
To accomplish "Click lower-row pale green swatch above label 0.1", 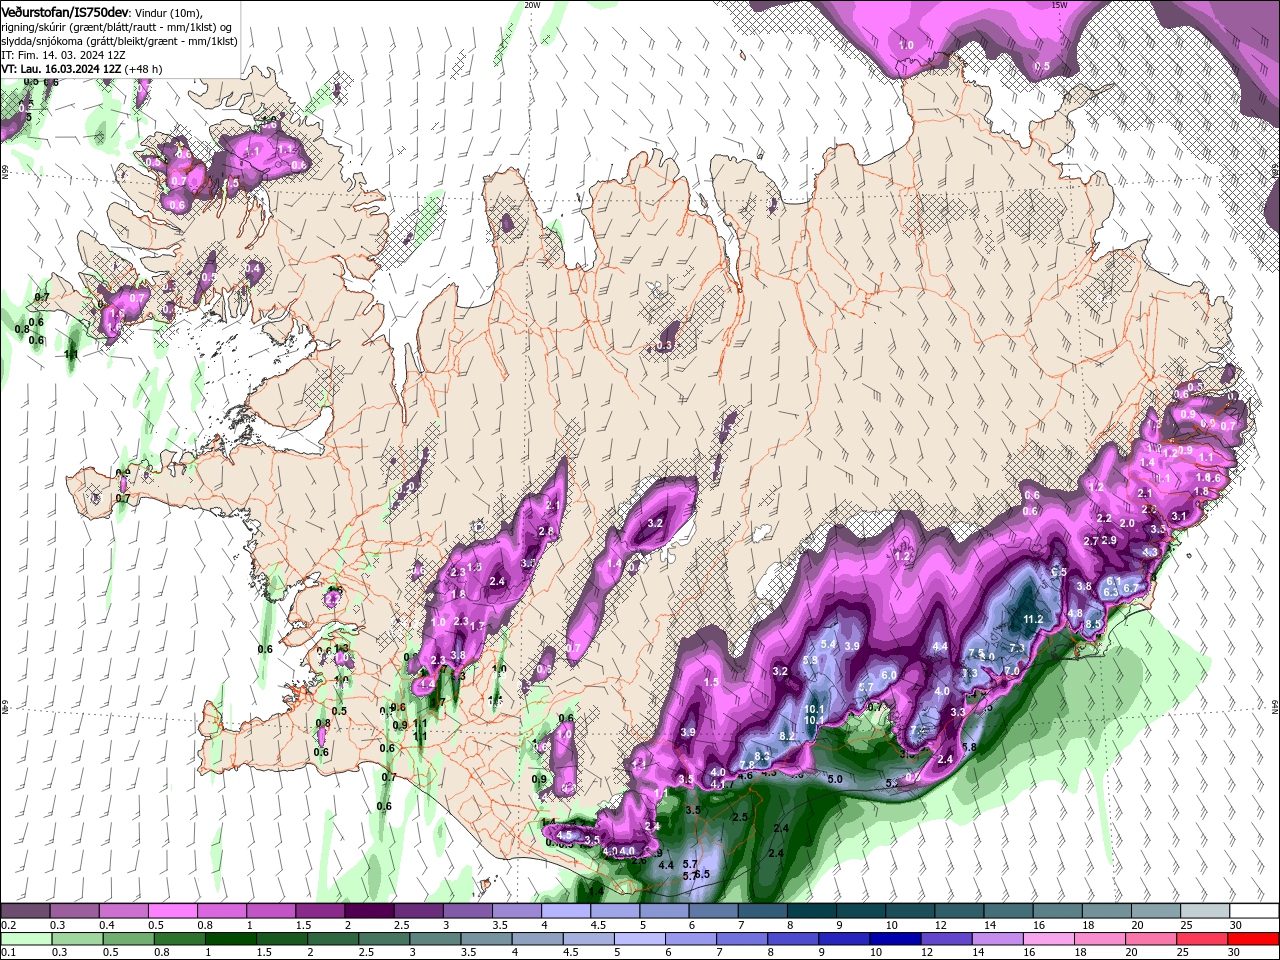I will click(25, 938).
